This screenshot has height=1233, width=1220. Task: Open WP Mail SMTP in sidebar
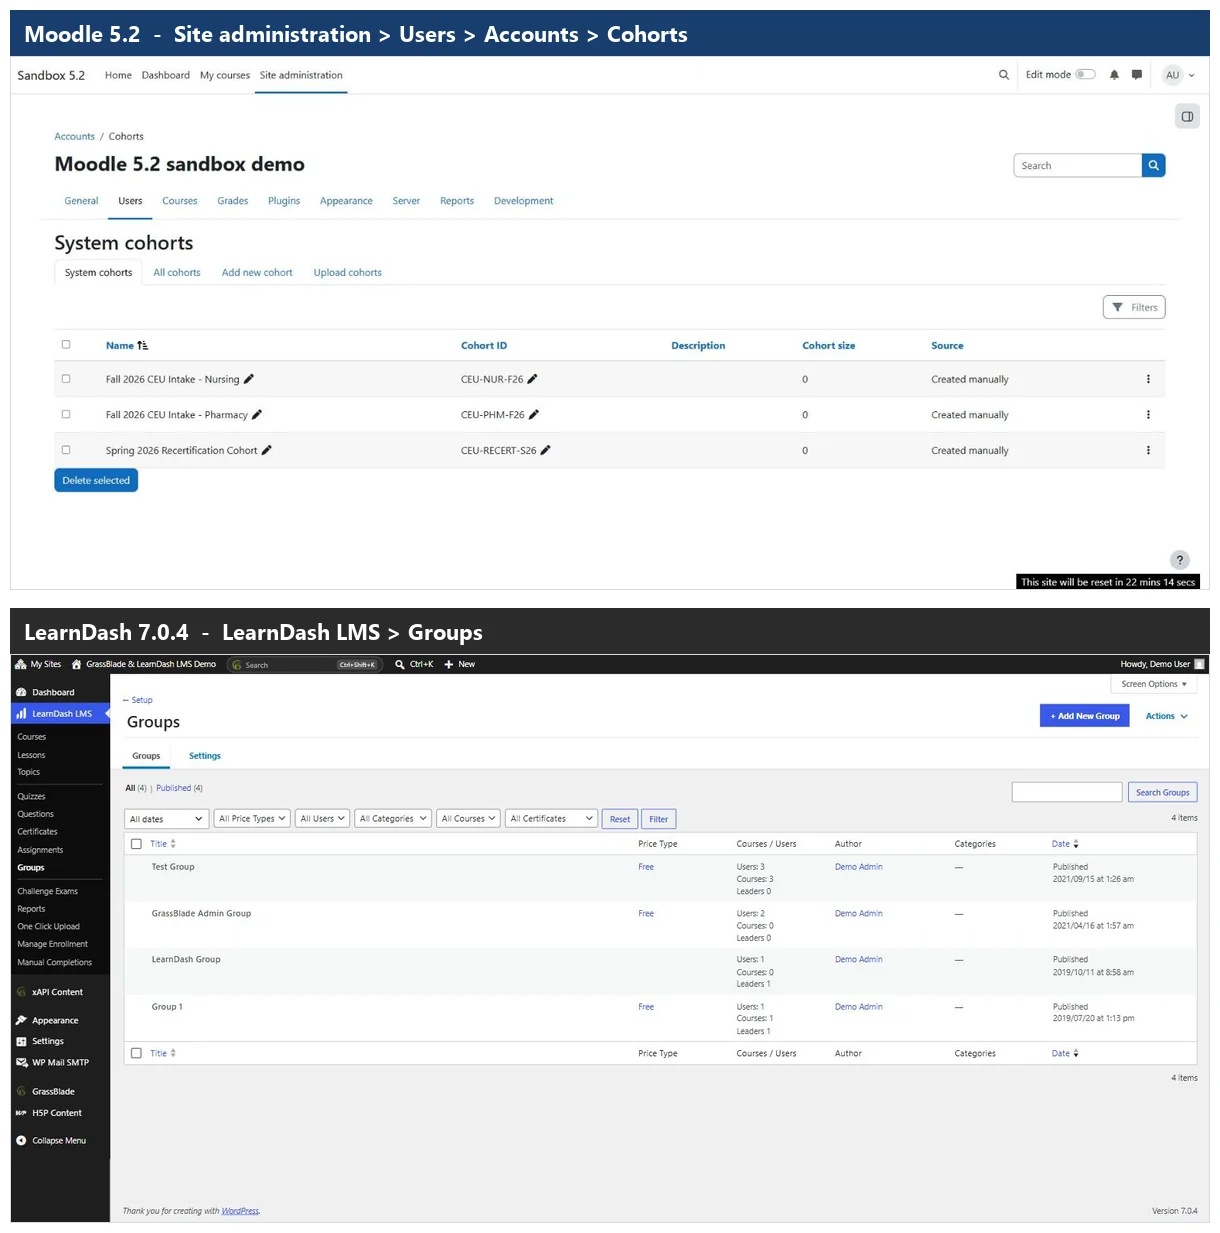click(x=60, y=1062)
